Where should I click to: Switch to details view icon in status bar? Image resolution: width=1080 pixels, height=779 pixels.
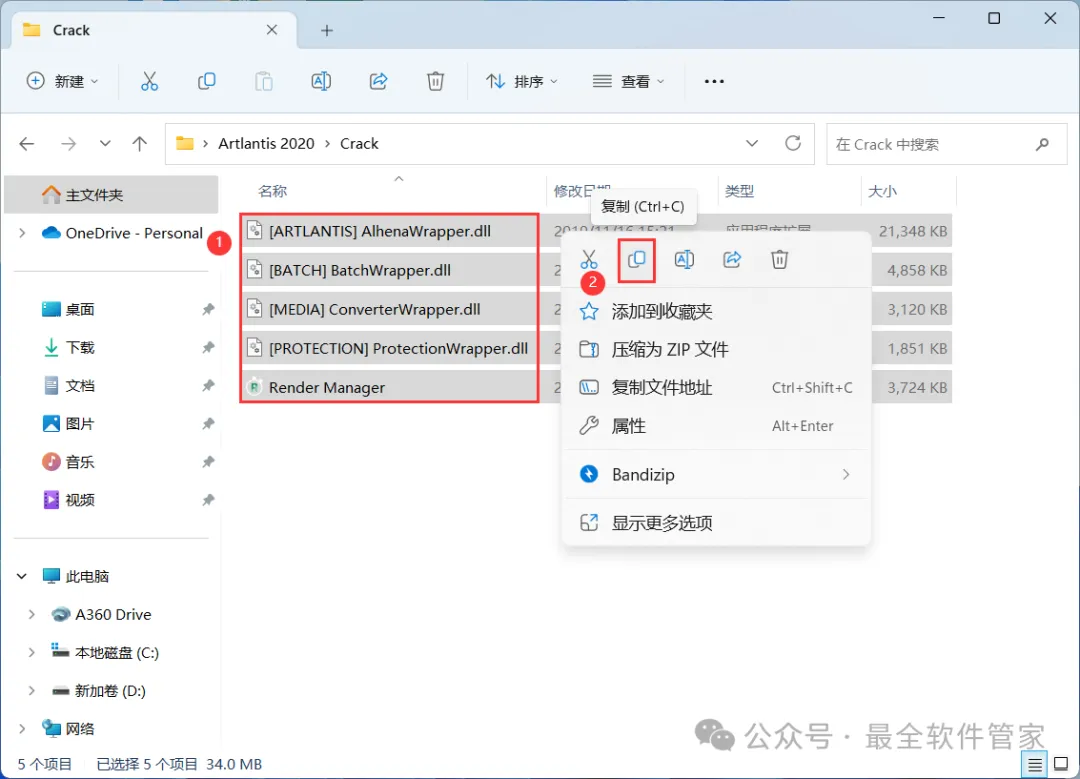point(1035,764)
